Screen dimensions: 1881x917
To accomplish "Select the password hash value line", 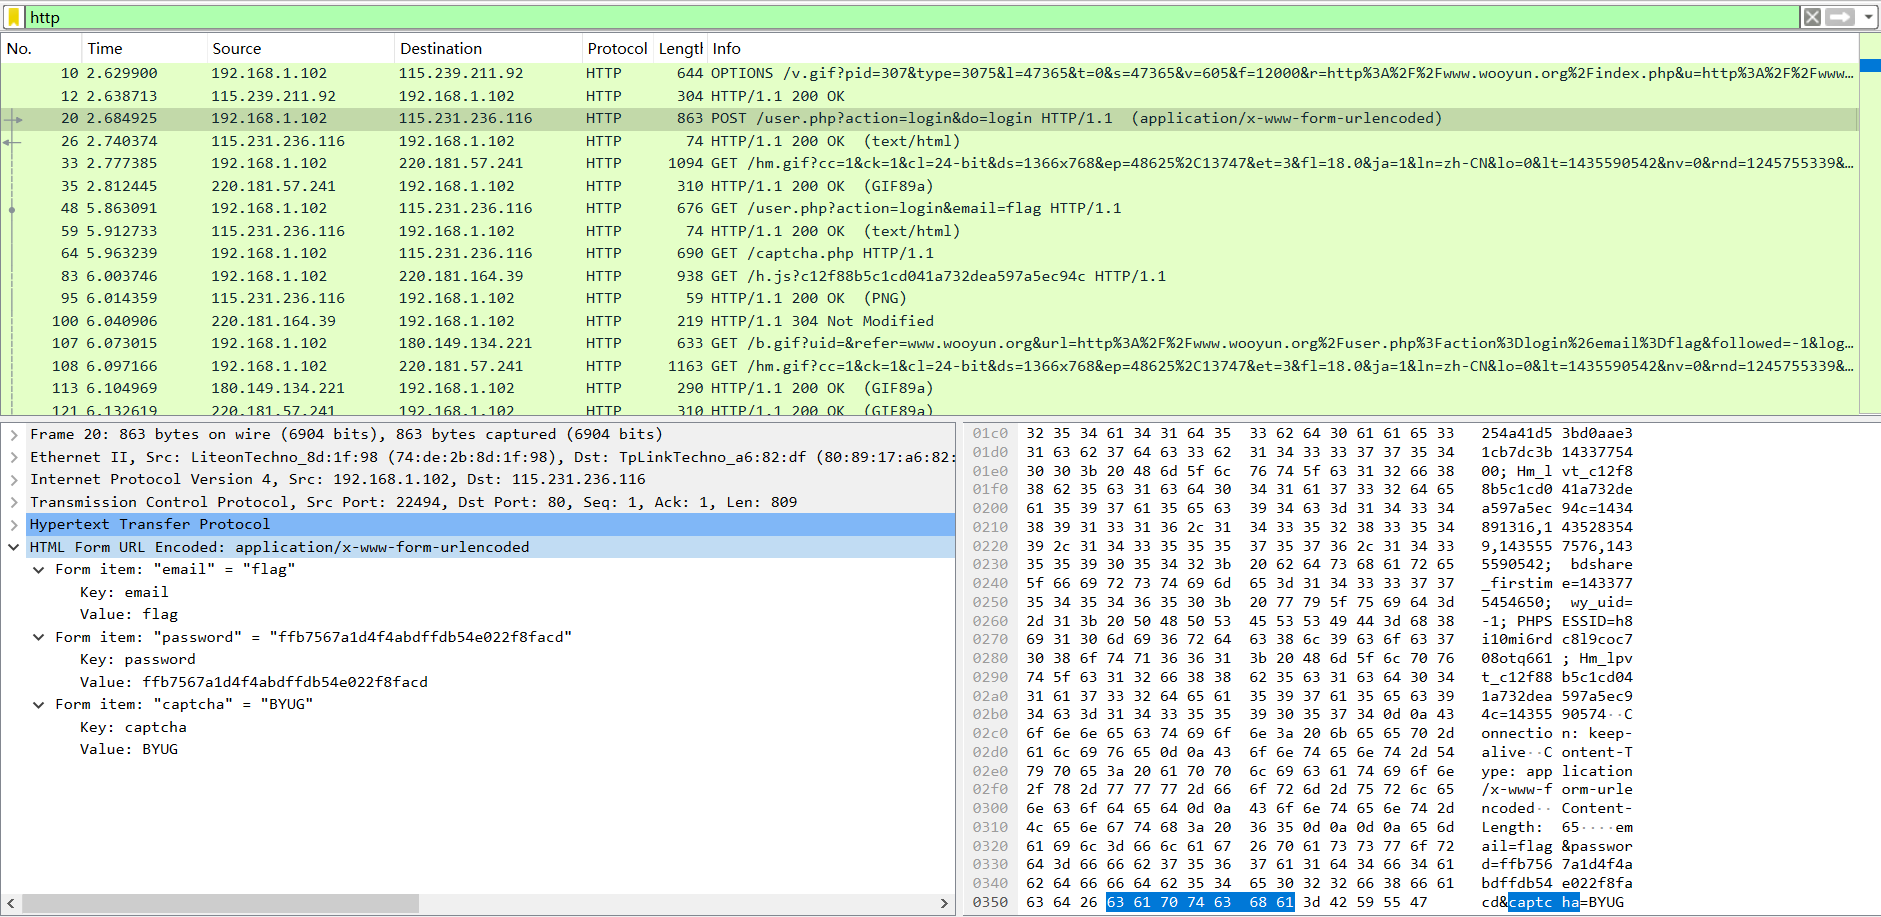I will pos(254,683).
